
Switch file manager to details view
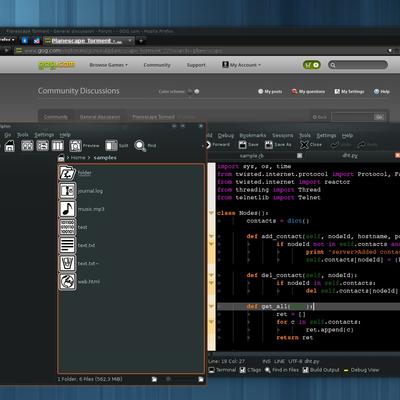click(42, 146)
